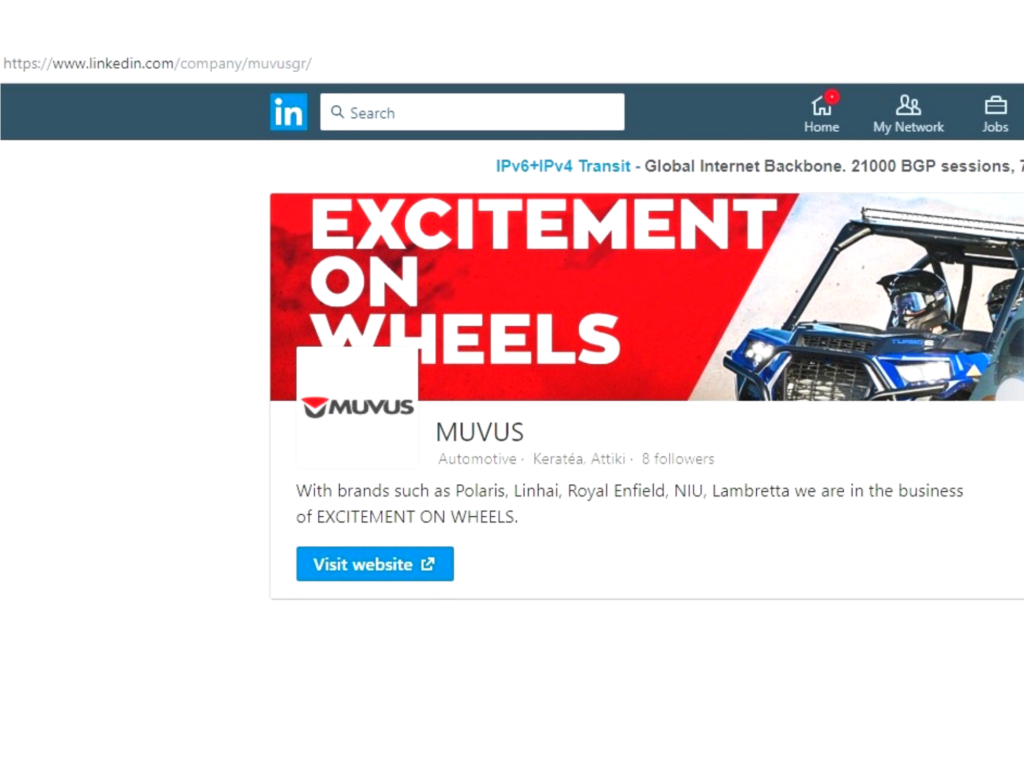
Task: Open the IPv6+IPv4 Transit ad link
Action: [563, 166]
